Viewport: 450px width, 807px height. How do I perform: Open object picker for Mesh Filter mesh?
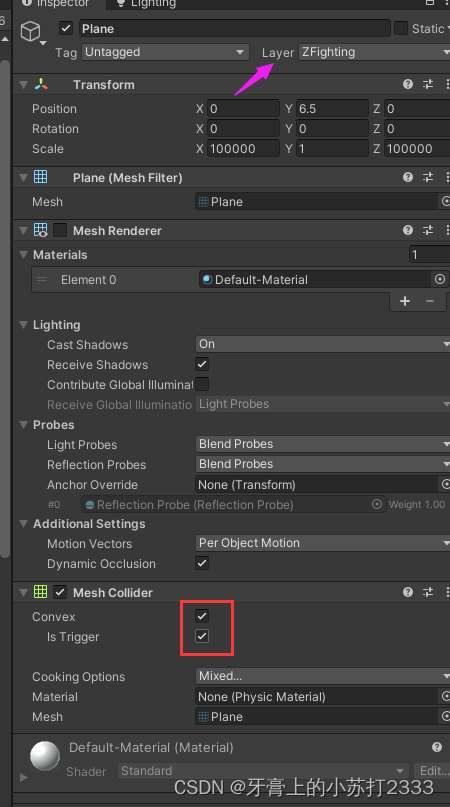pos(445,202)
